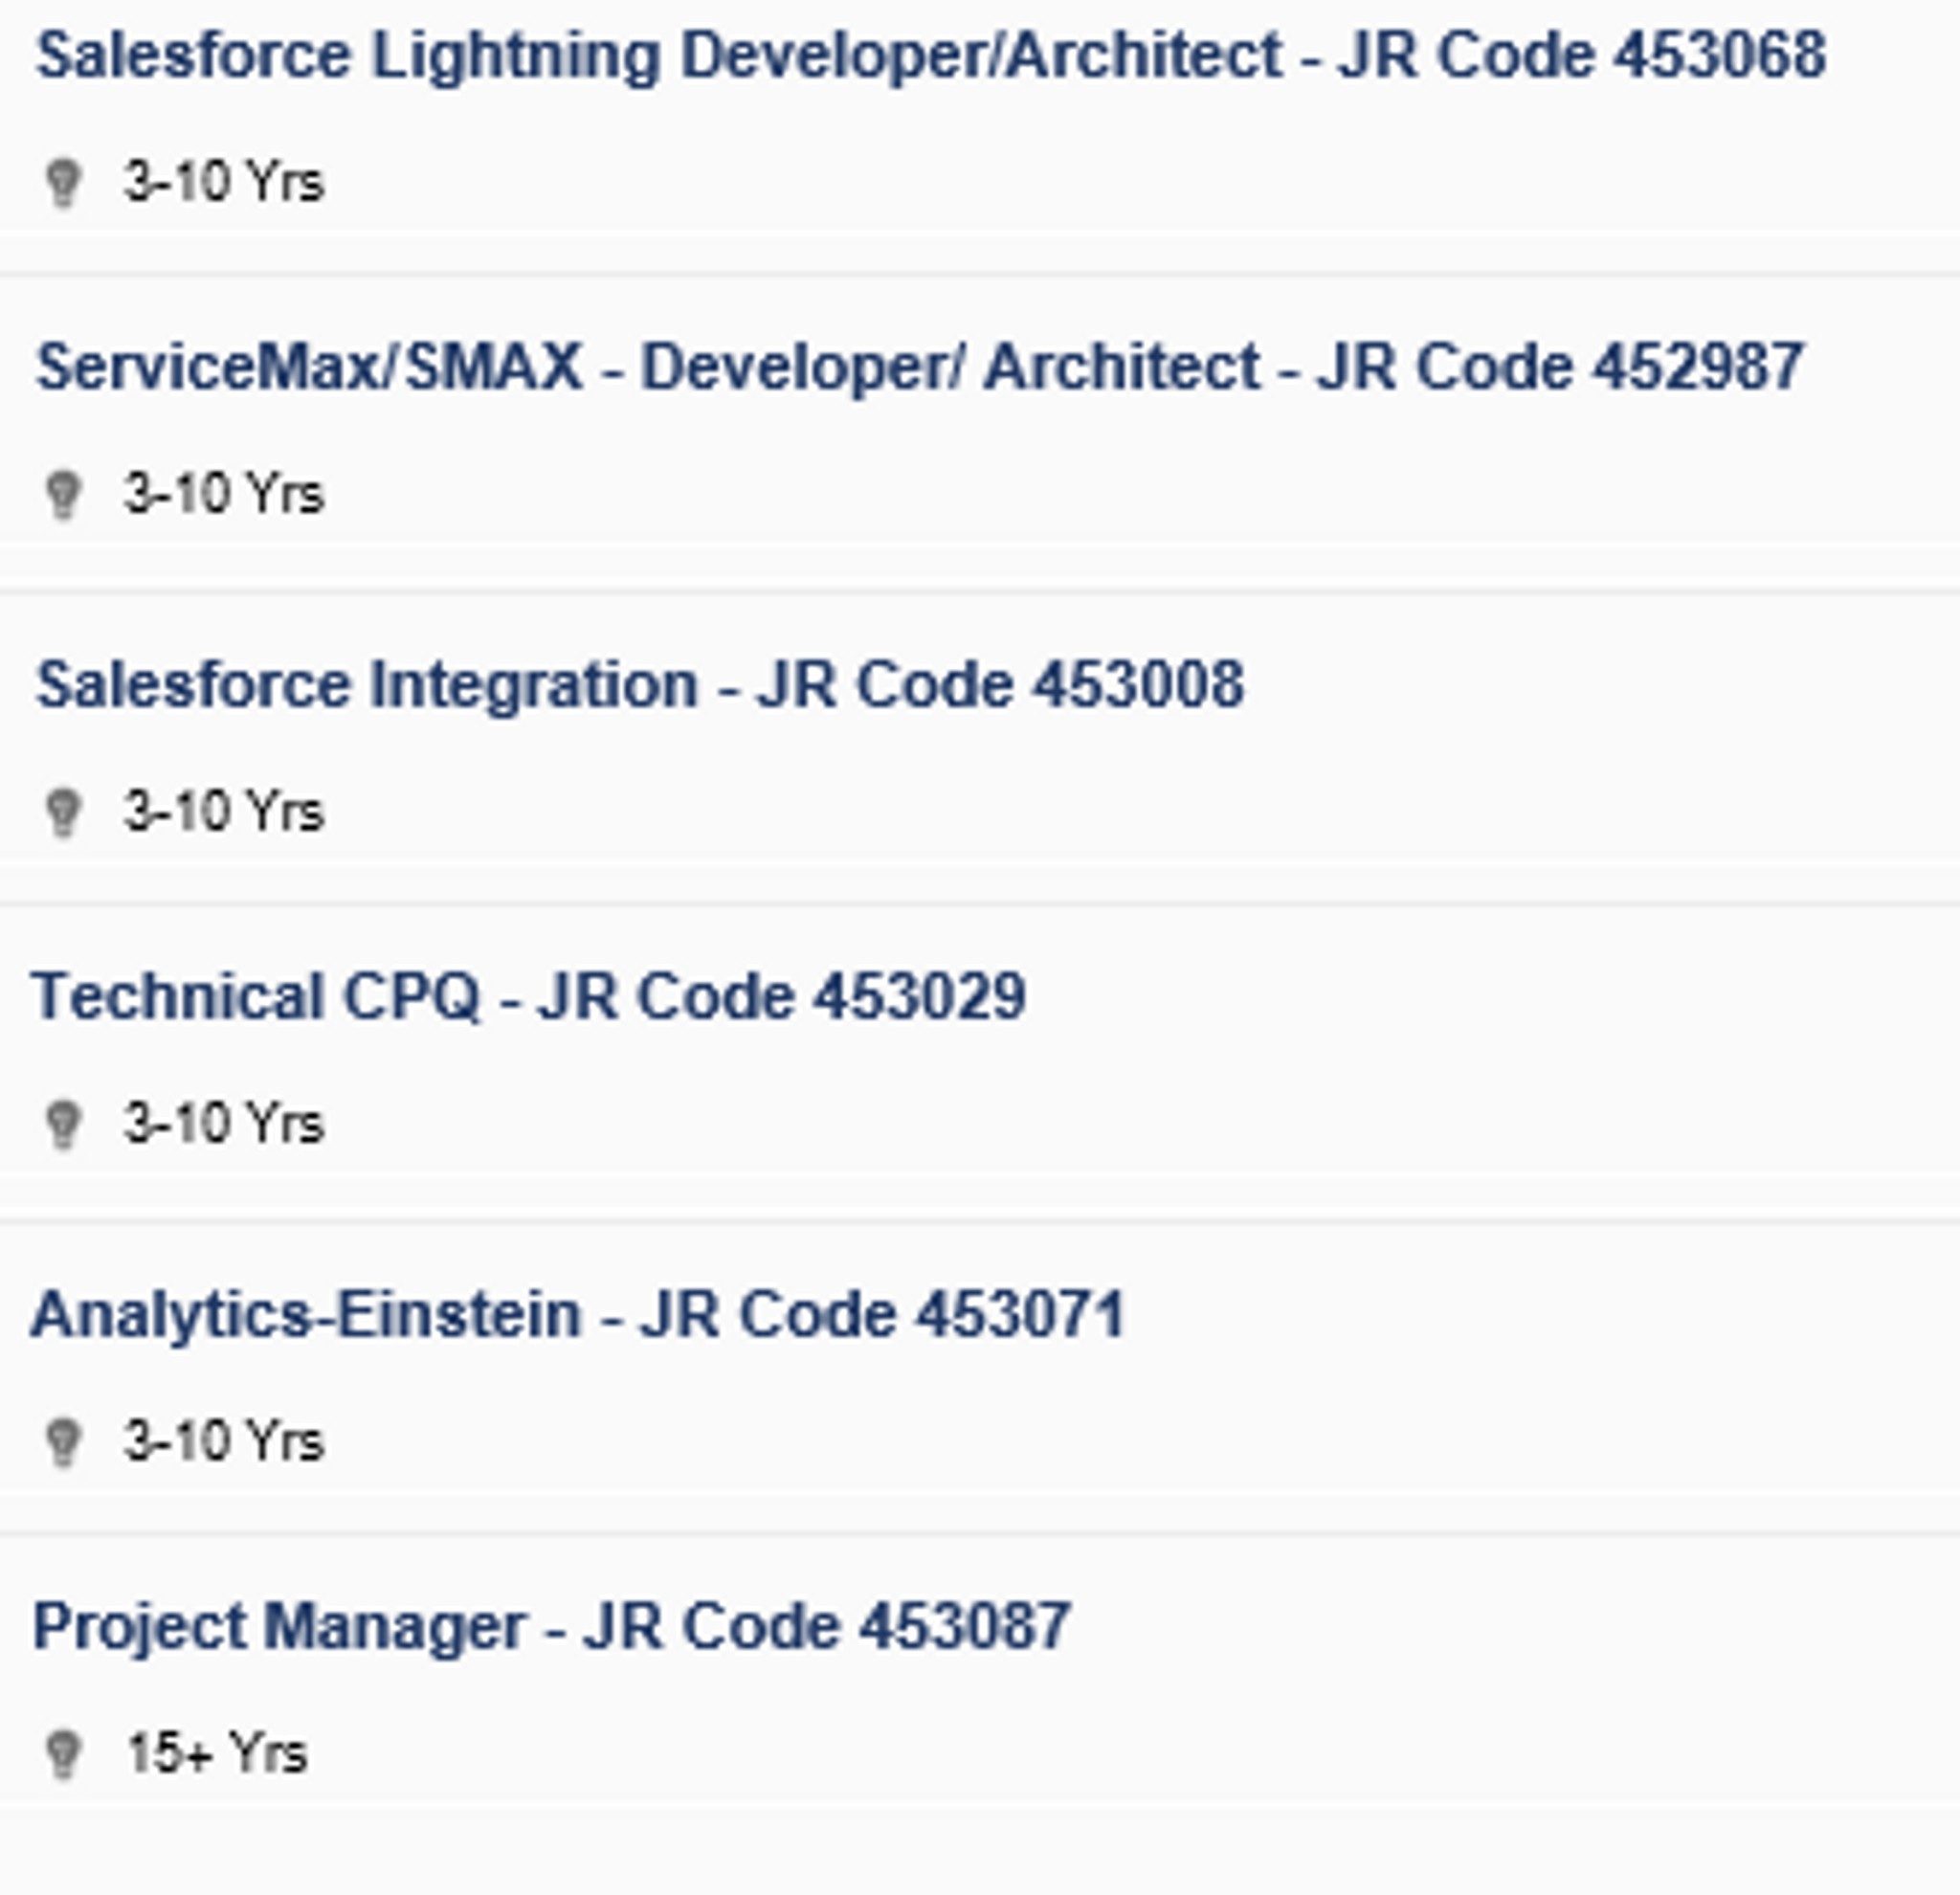
Task: Click 3-10 Yrs text under Salesforce Lightning job
Action: click(224, 183)
